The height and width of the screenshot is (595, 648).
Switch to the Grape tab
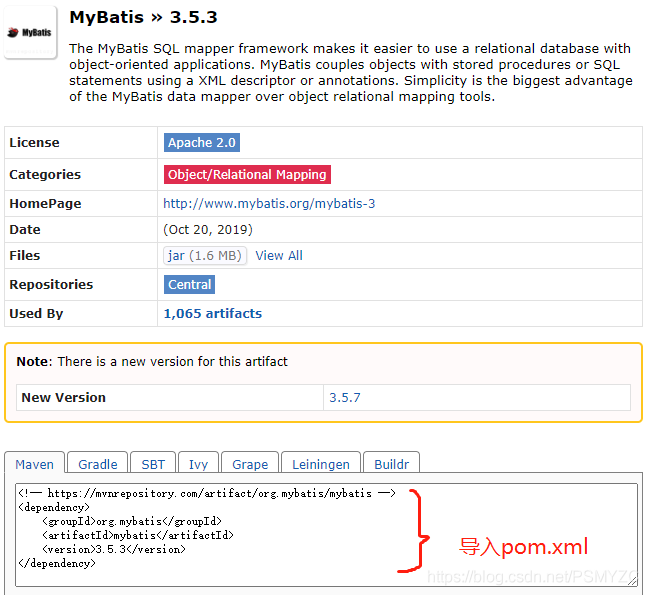pos(250,464)
